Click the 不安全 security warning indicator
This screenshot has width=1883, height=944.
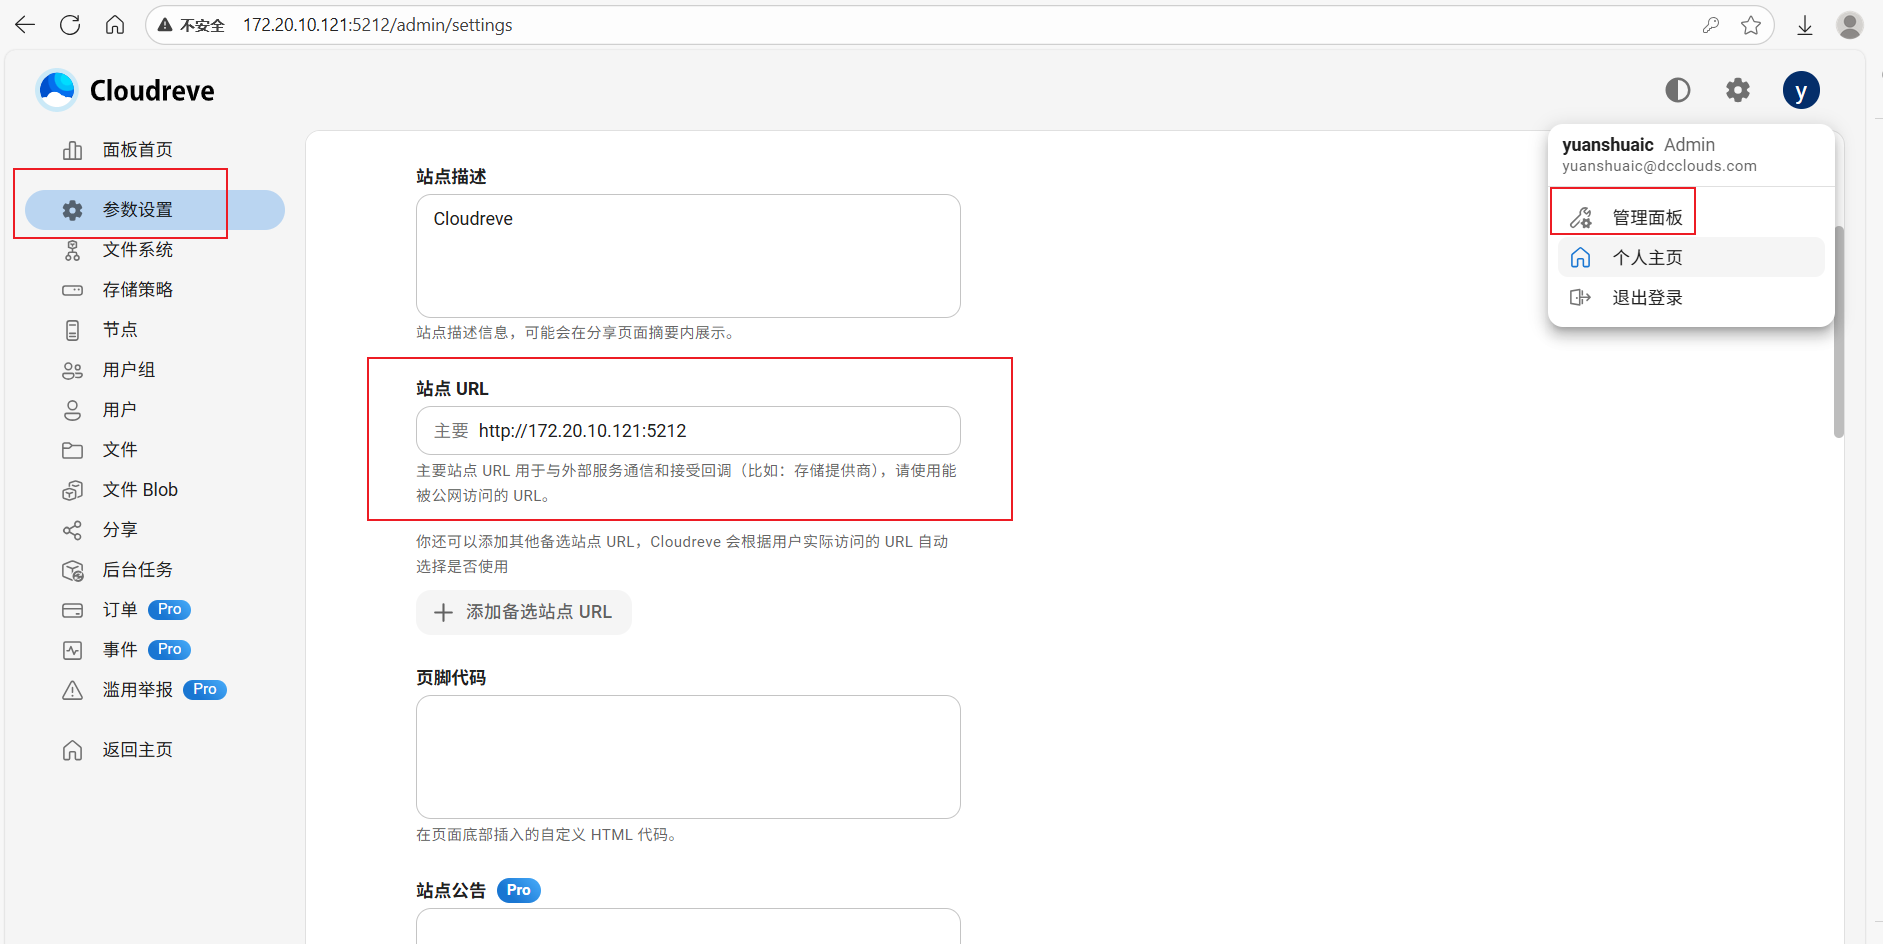(x=191, y=25)
